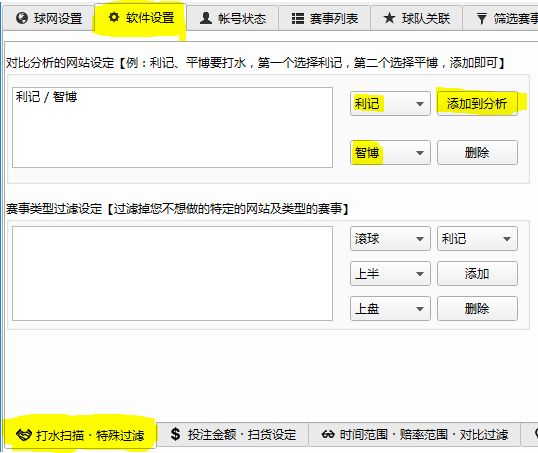Open the 帐号状态 tab
The width and height of the screenshot is (538, 453).
click(x=232, y=18)
